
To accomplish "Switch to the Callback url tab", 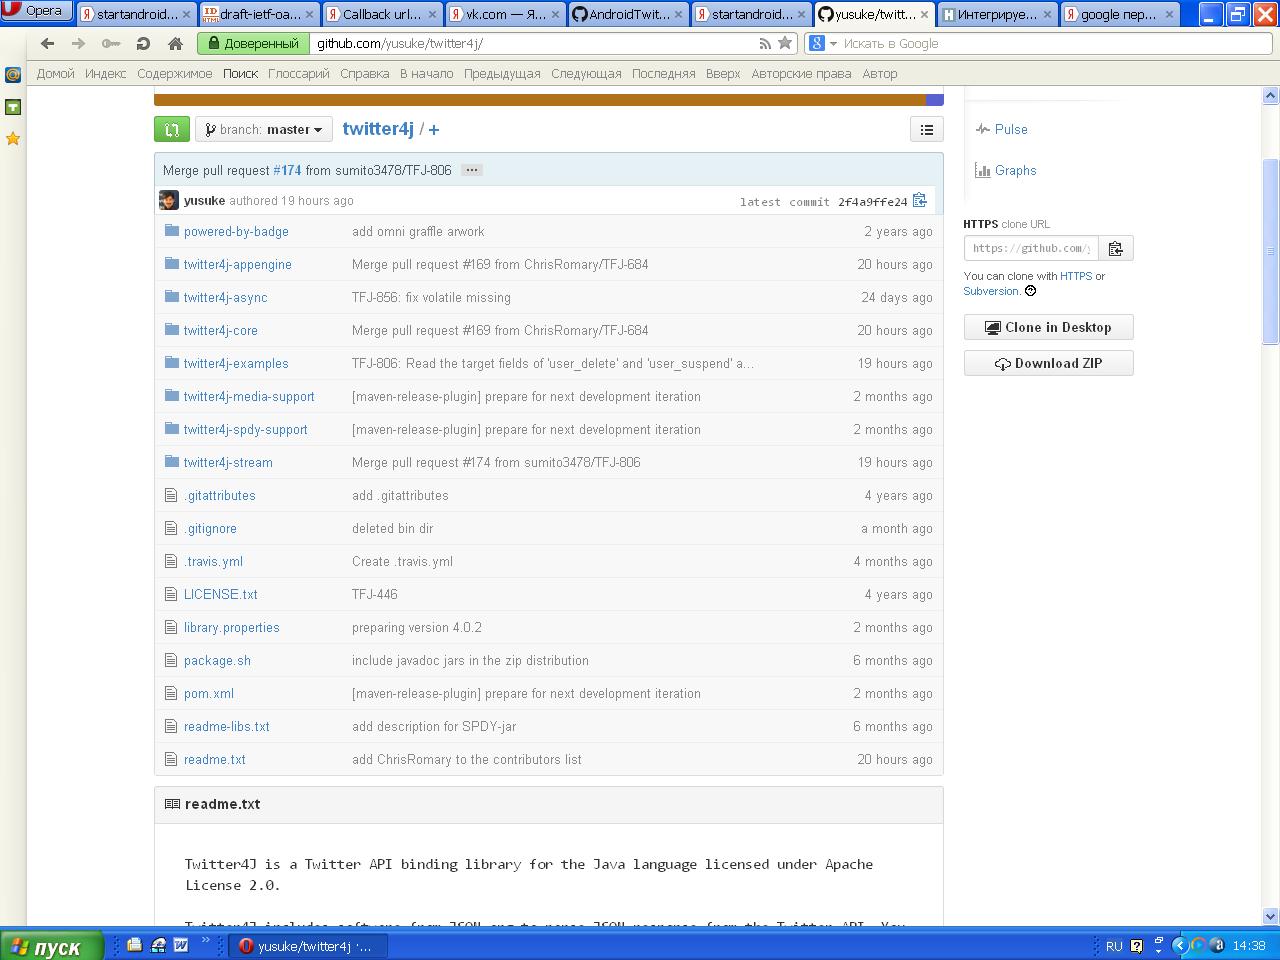I will click(x=381, y=14).
